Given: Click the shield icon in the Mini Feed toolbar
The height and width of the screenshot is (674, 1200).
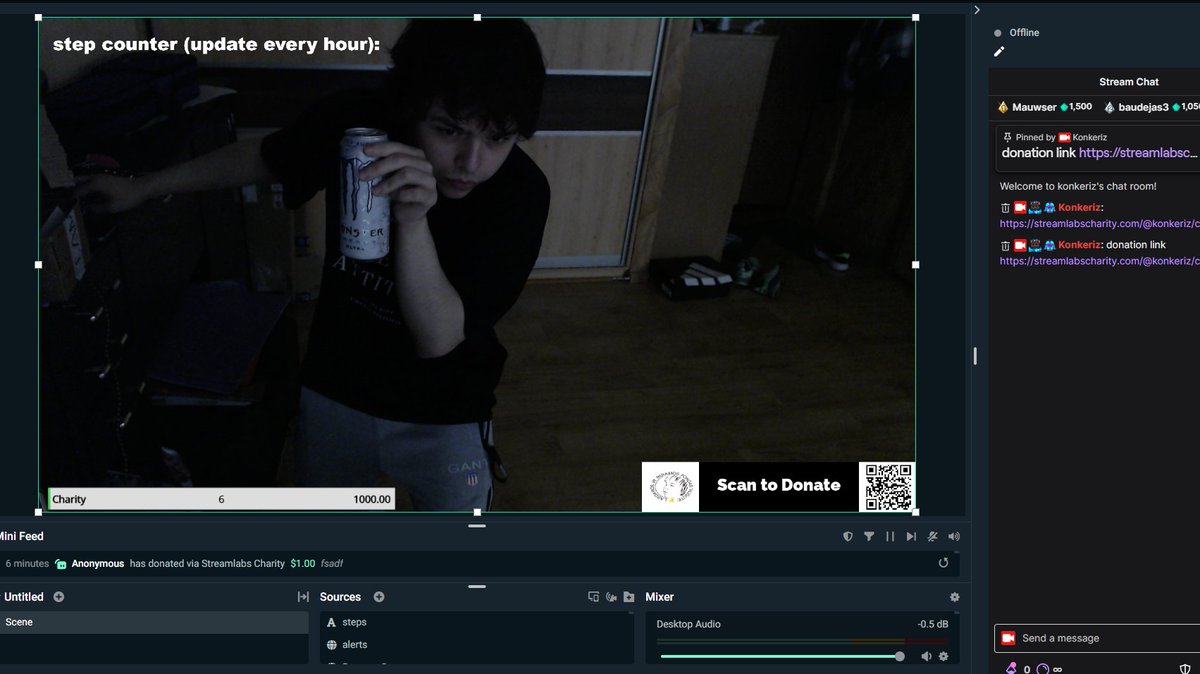Looking at the screenshot, I should (x=848, y=537).
